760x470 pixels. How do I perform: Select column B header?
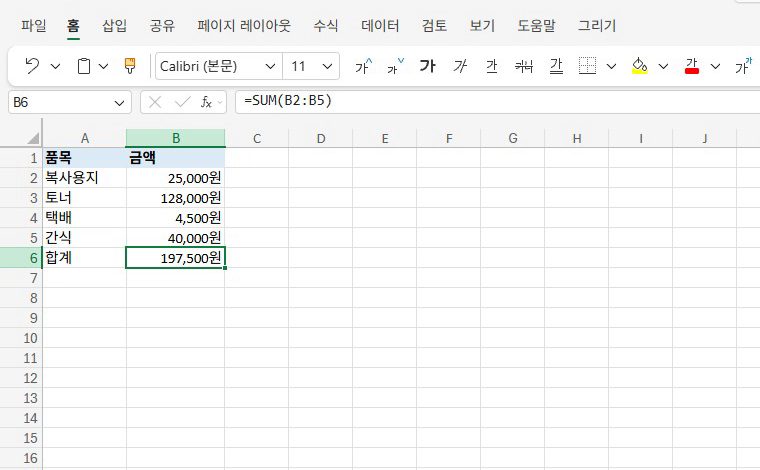point(176,139)
